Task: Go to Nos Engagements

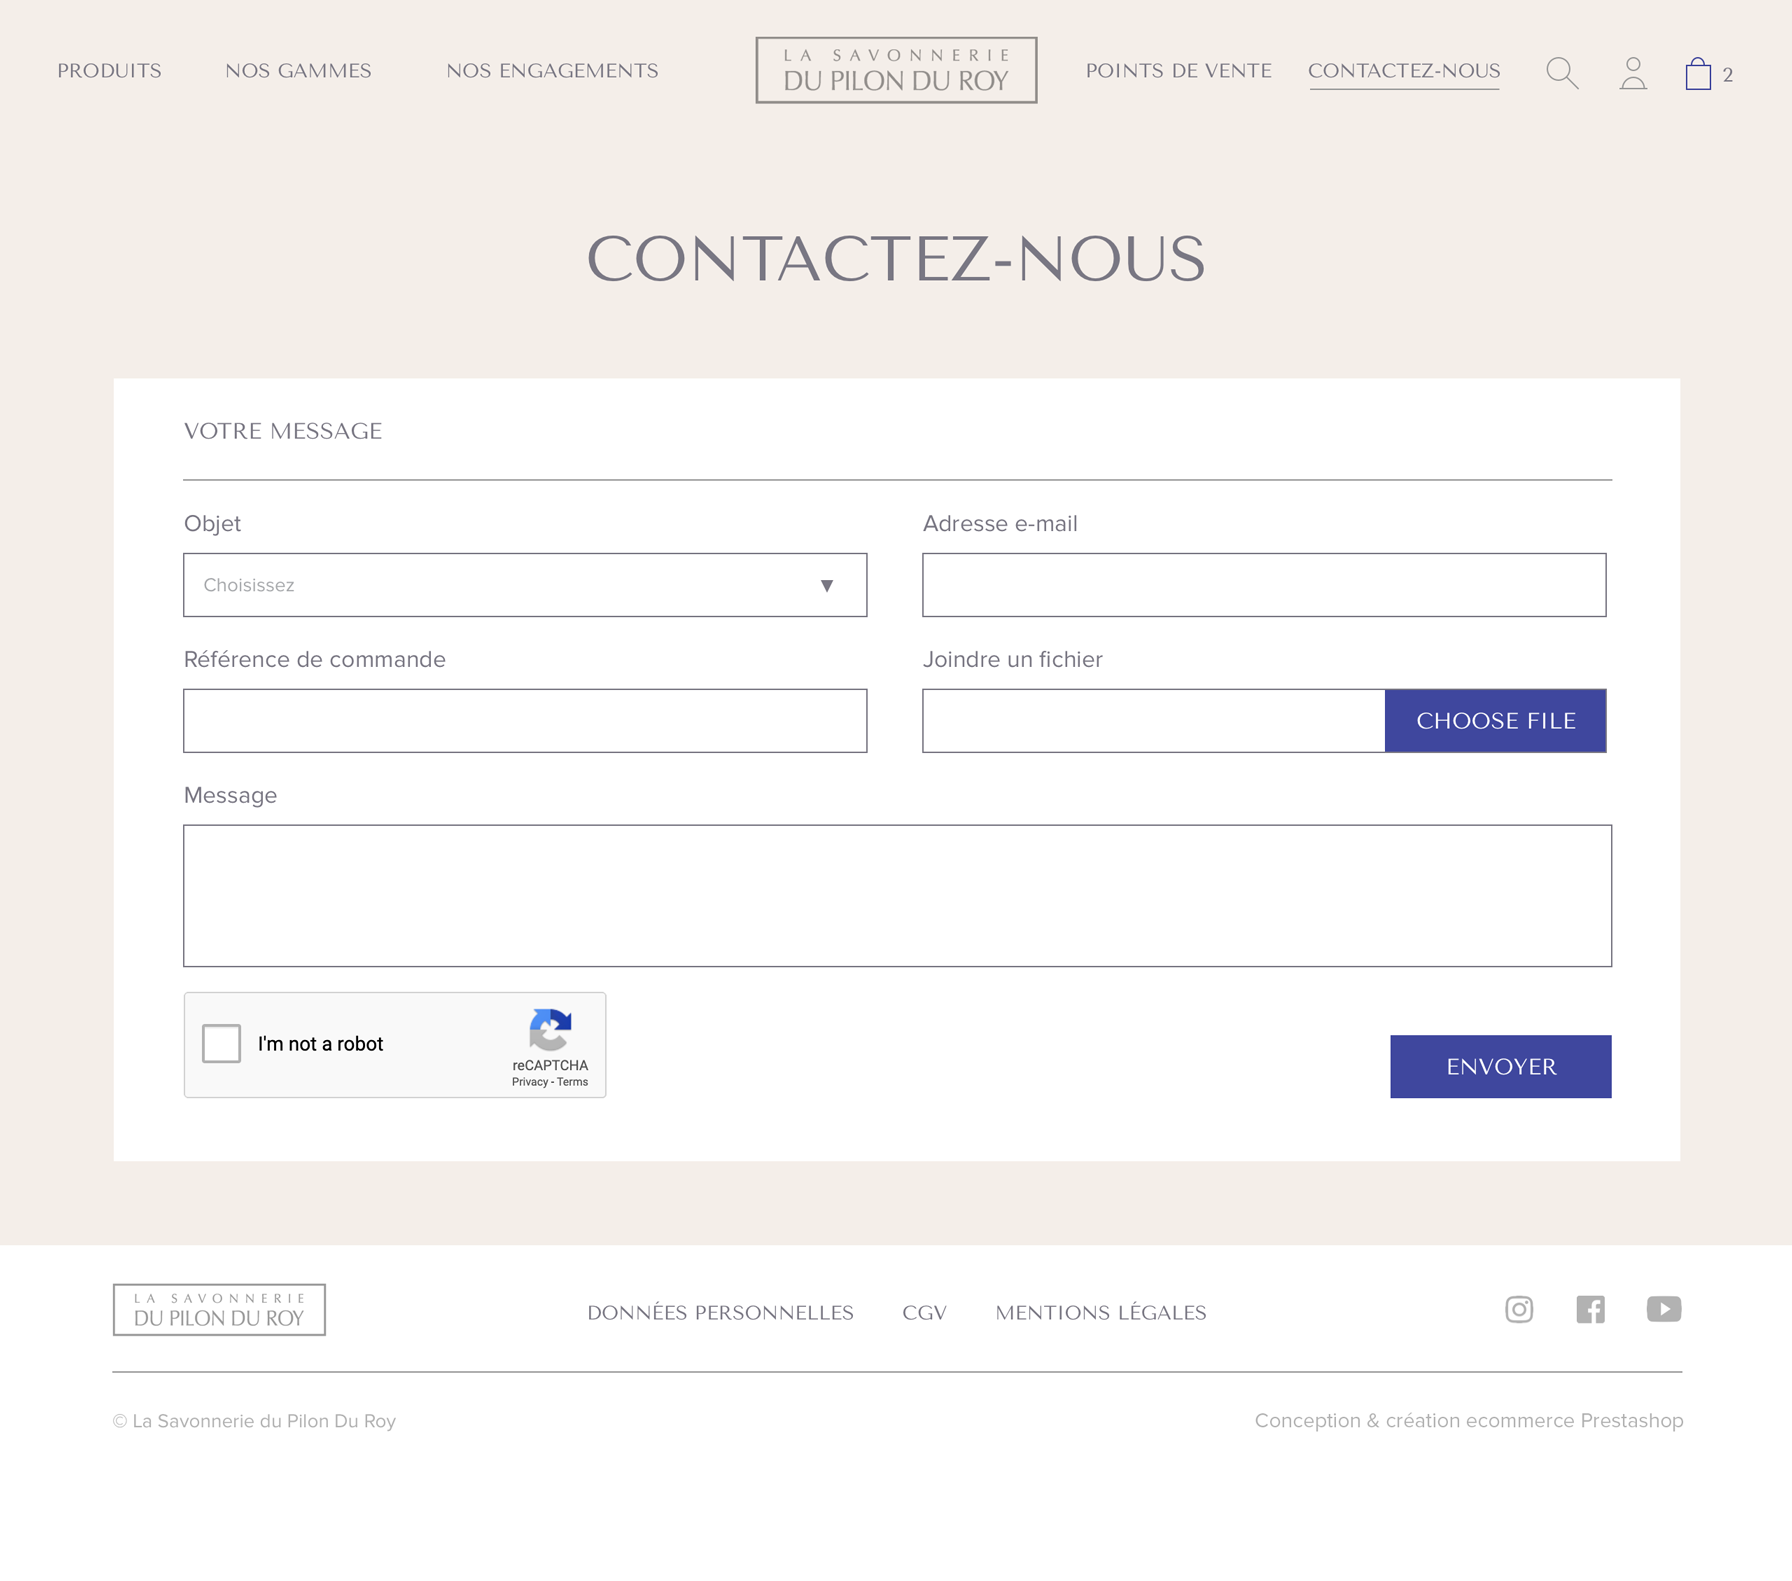Action: [x=552, y=71]
